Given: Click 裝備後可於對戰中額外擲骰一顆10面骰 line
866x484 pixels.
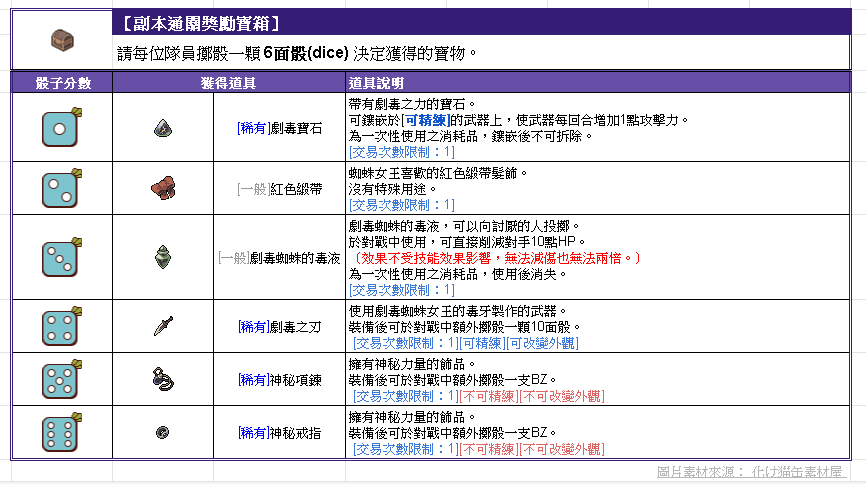Looking at the screenshot, I should point(465,327).
